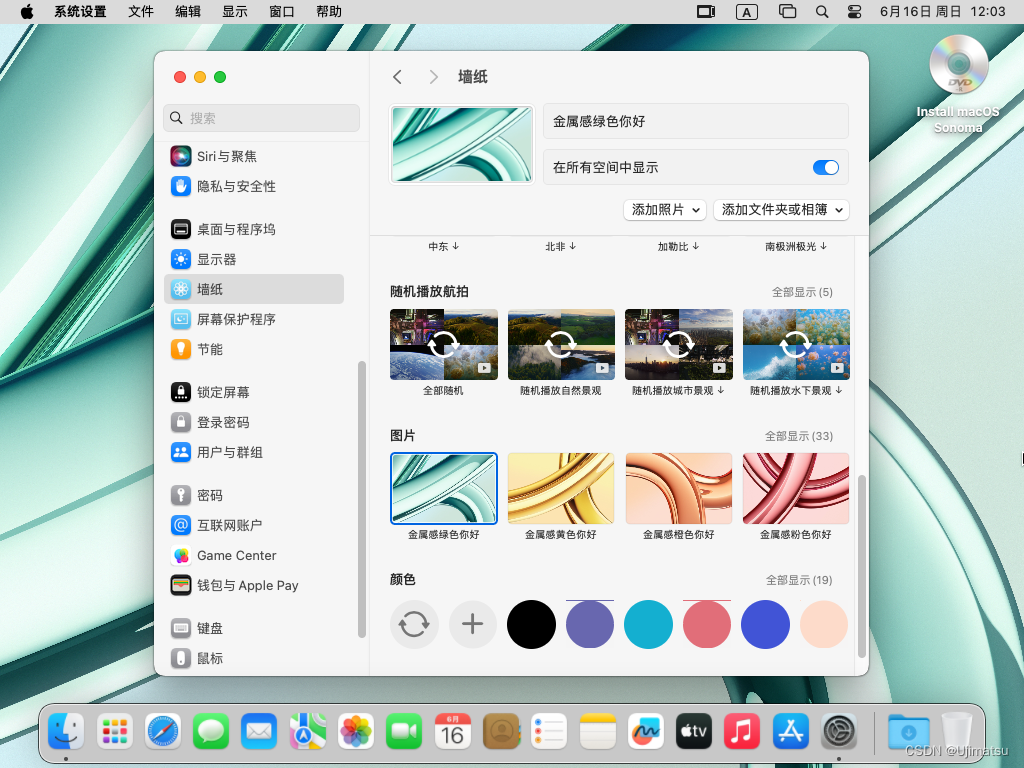Click Install macOS Sonoma desktop disc
The image size is (1024, 768).
958,84
